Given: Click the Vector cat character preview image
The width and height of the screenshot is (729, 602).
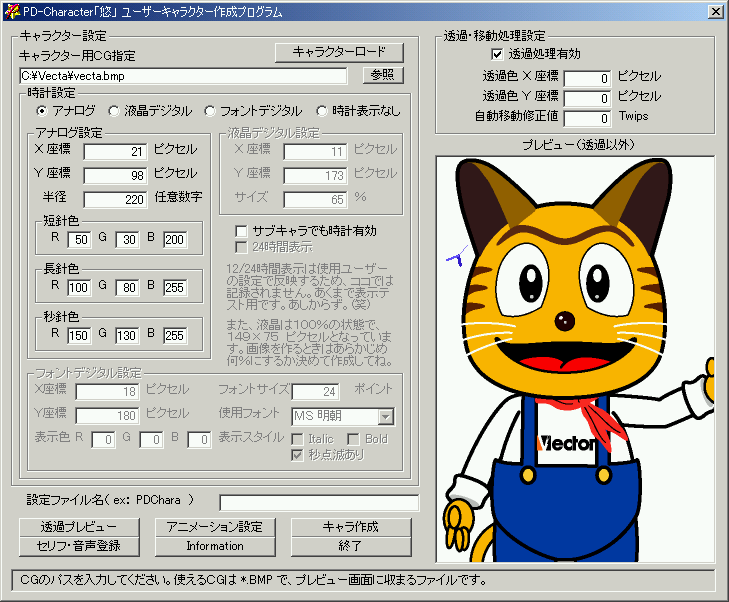Looking at the screenshot, I should point(575,359).
